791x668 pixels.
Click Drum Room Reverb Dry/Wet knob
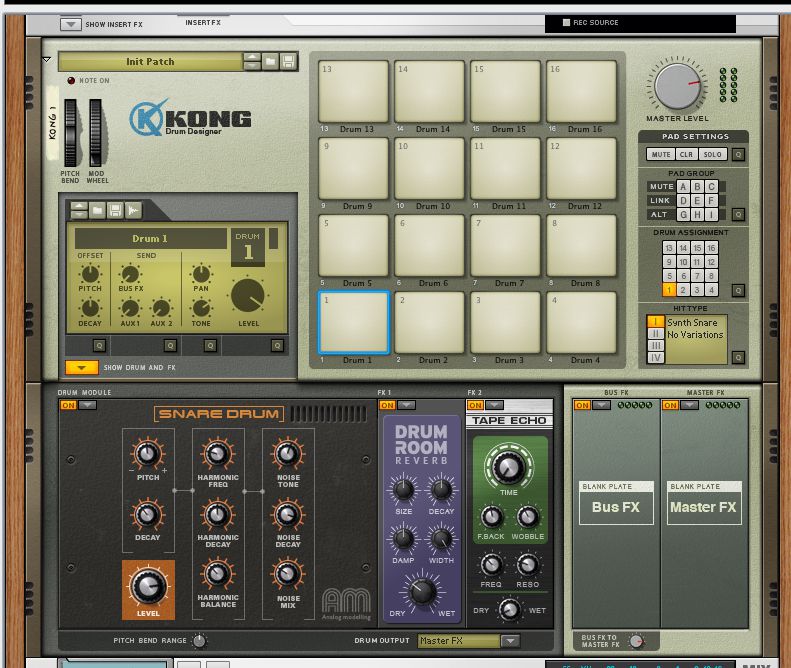pyautogui.click(x=422, y=592)
